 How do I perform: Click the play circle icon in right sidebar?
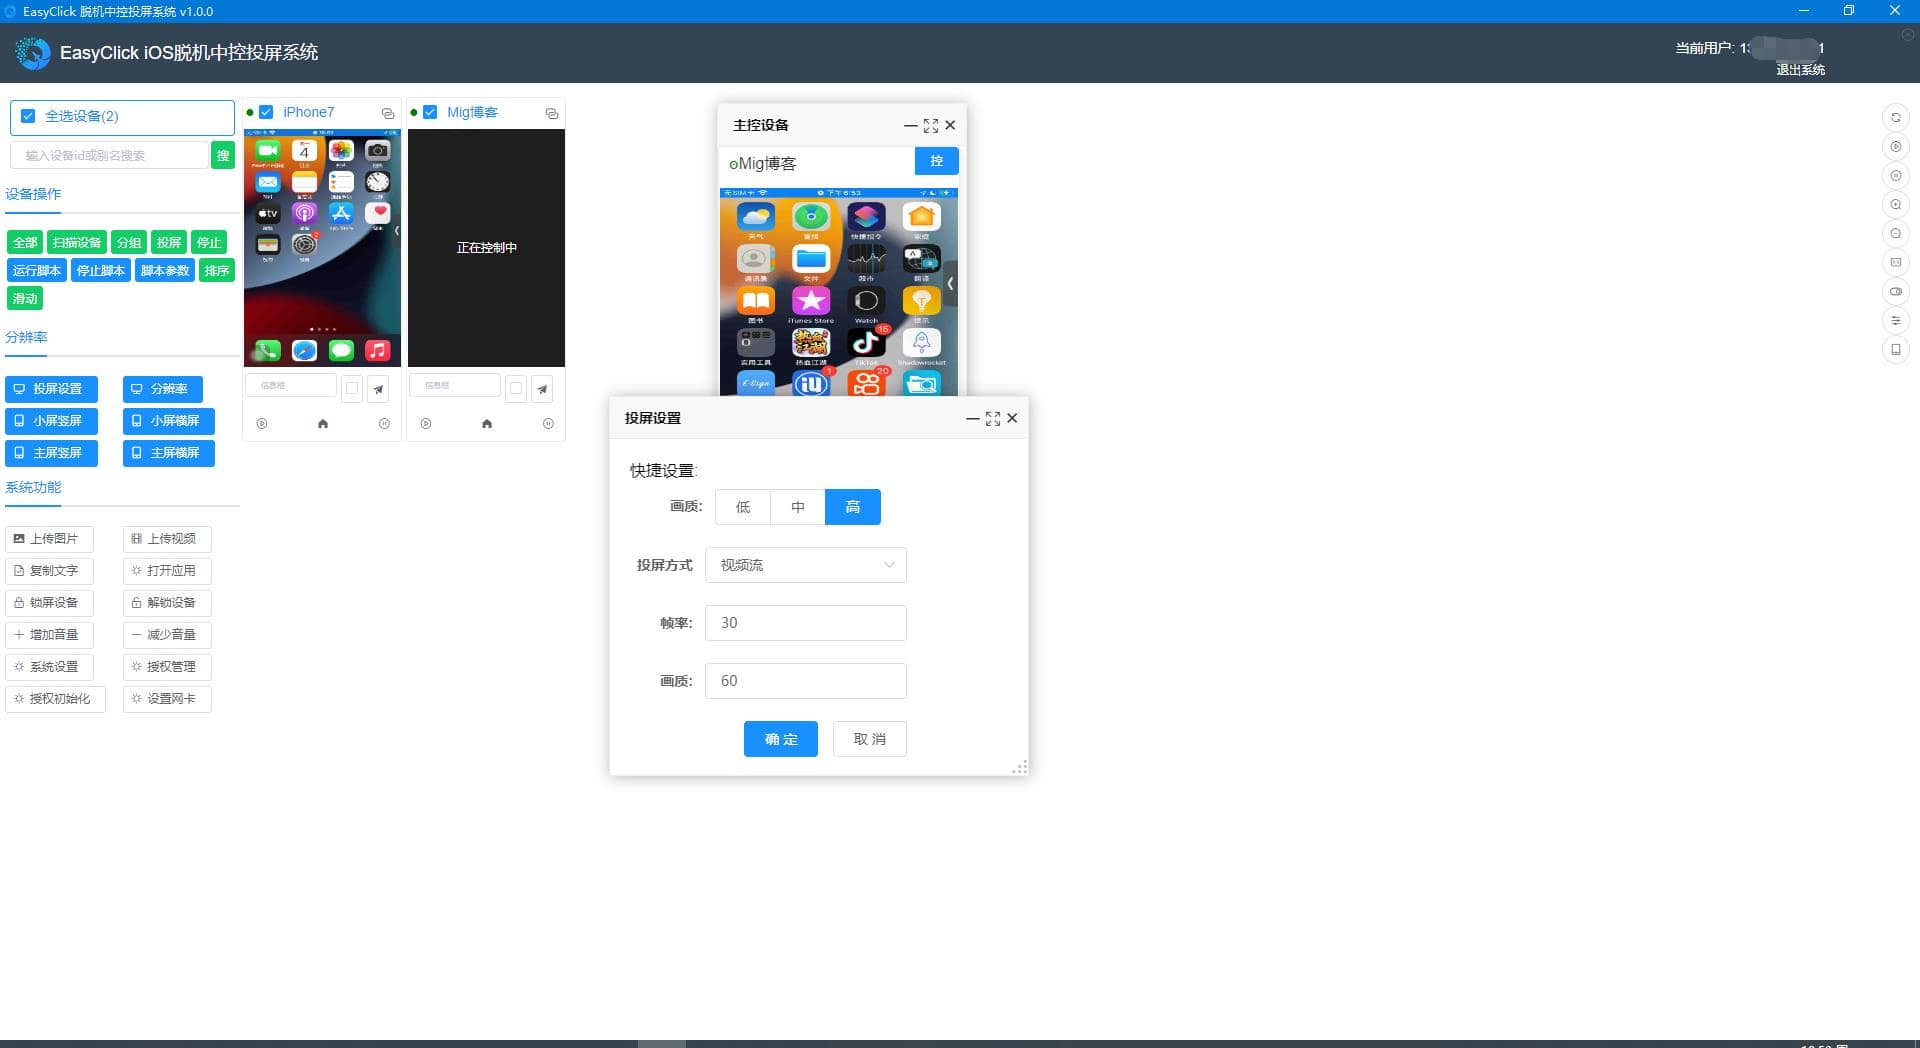click(1895, 147)
